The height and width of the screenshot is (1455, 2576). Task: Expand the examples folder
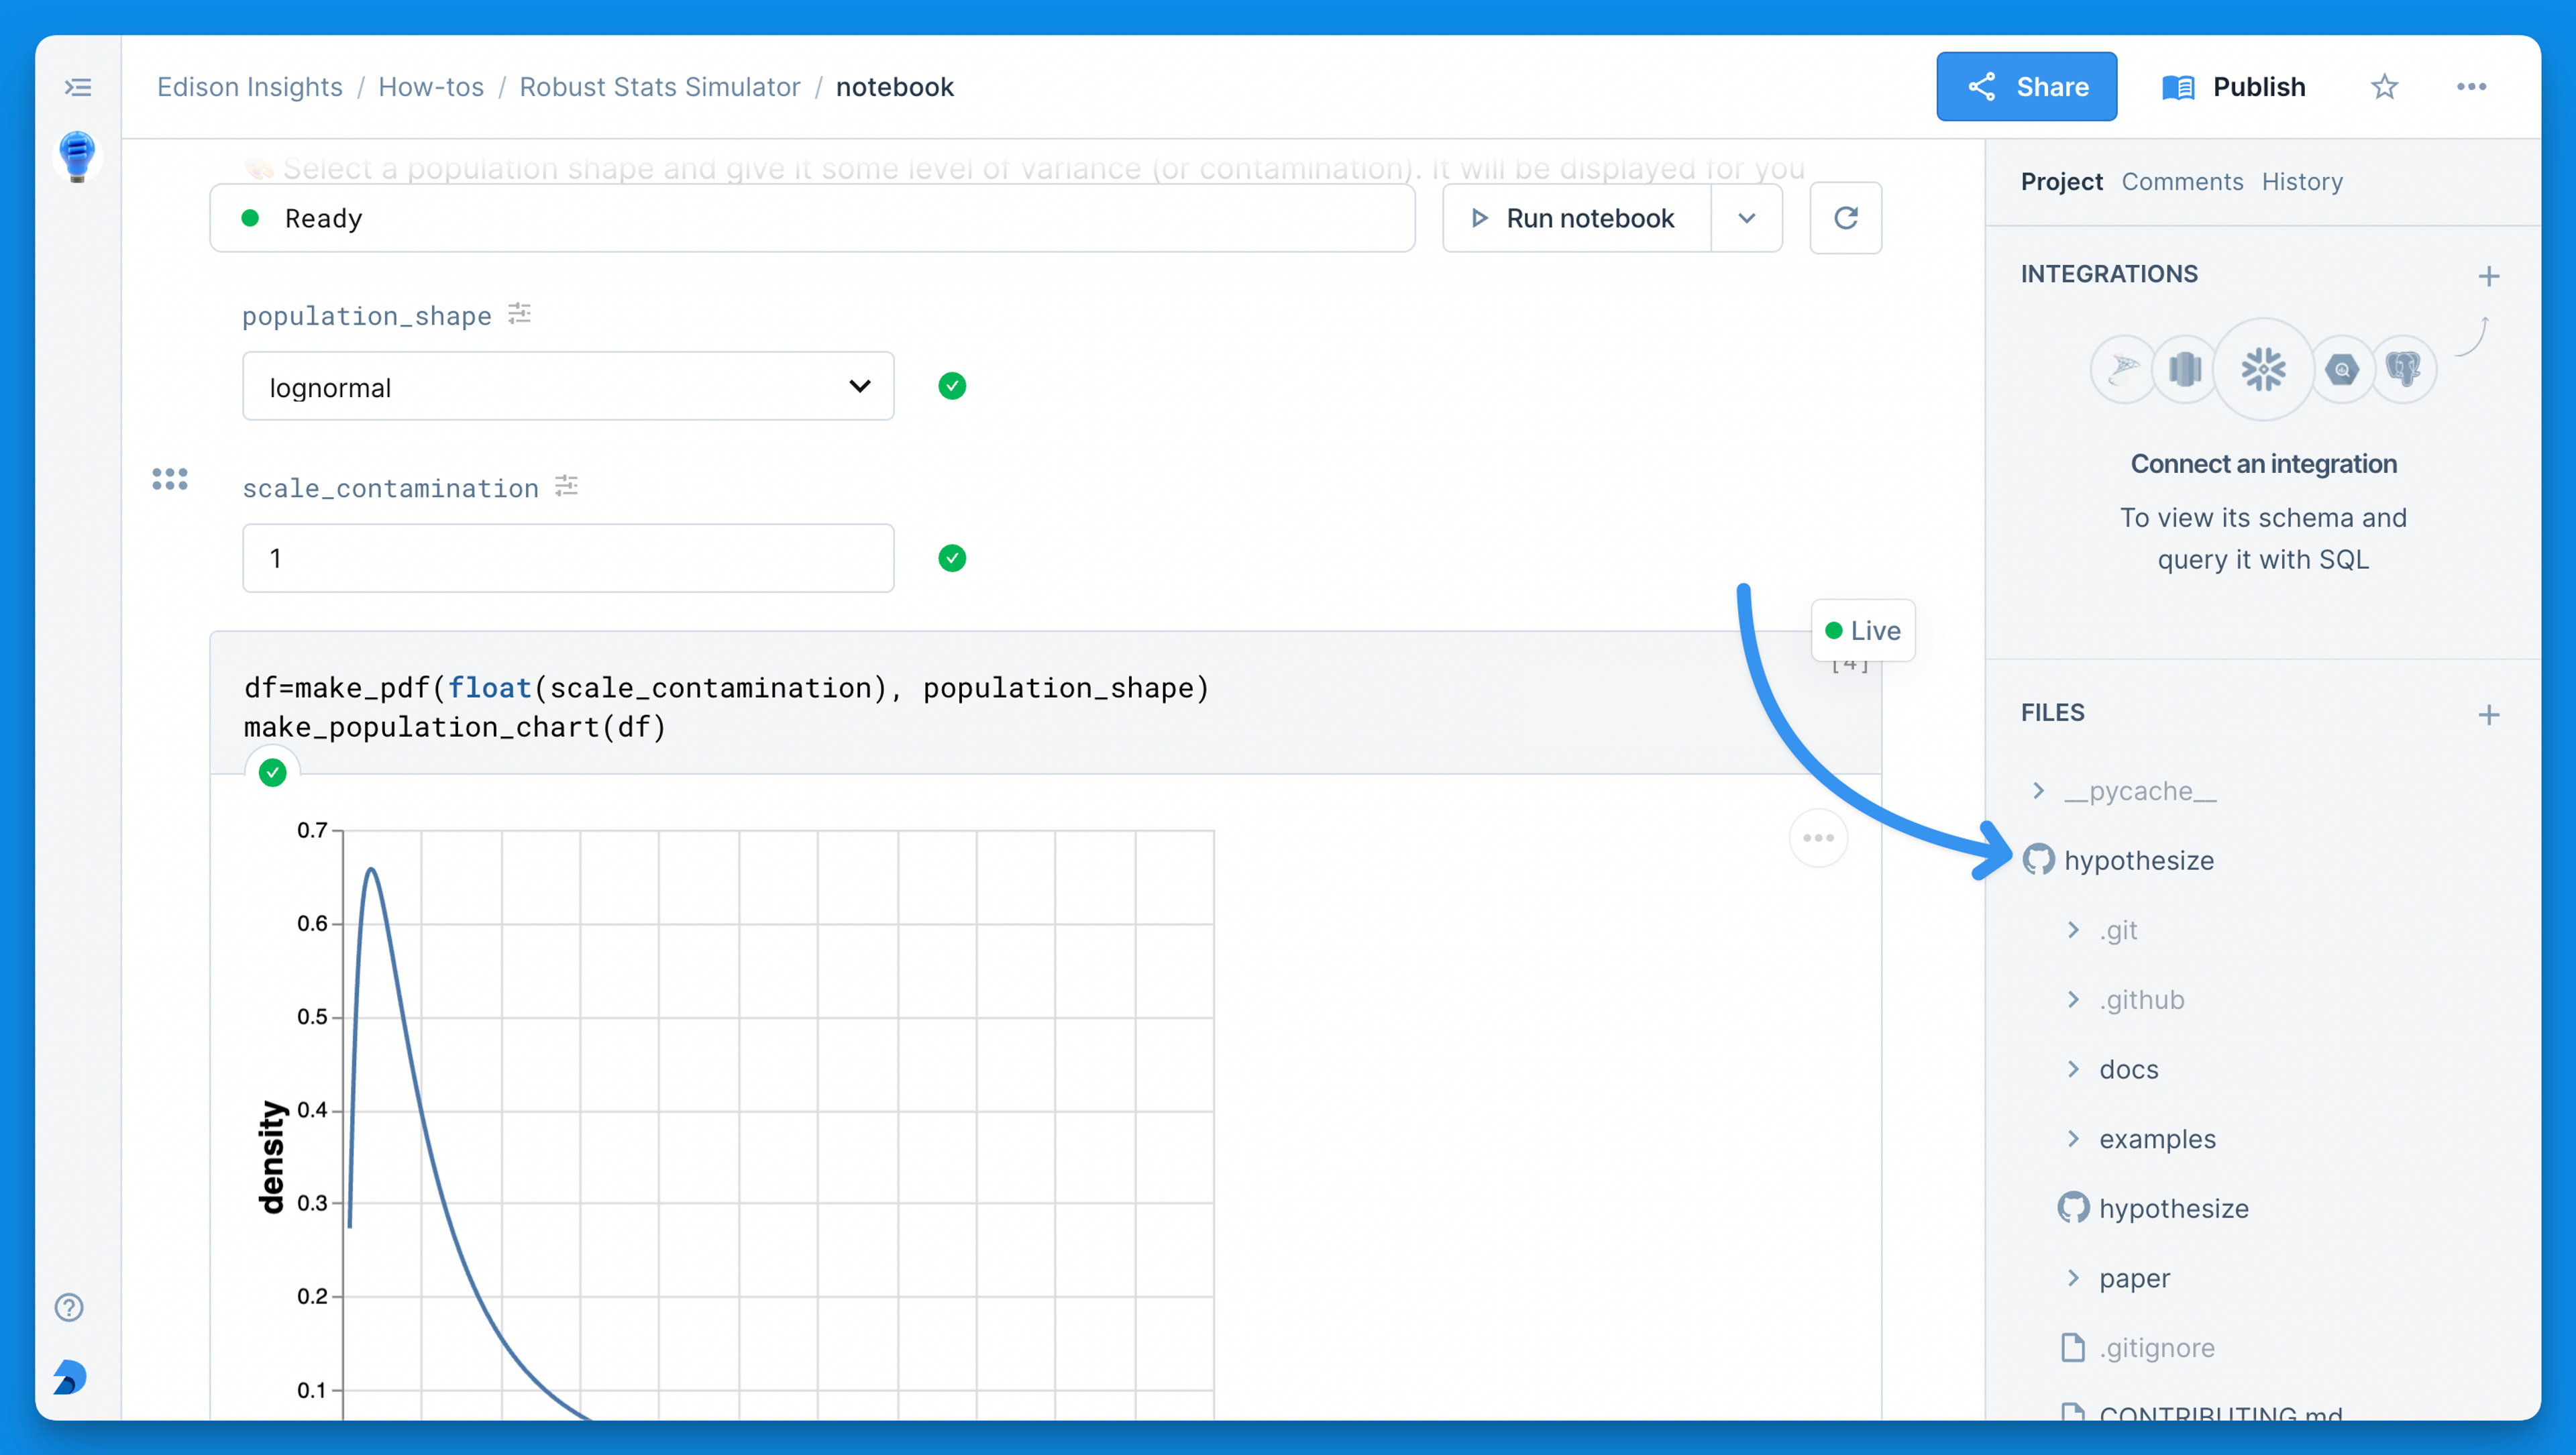[2073, 1138]
